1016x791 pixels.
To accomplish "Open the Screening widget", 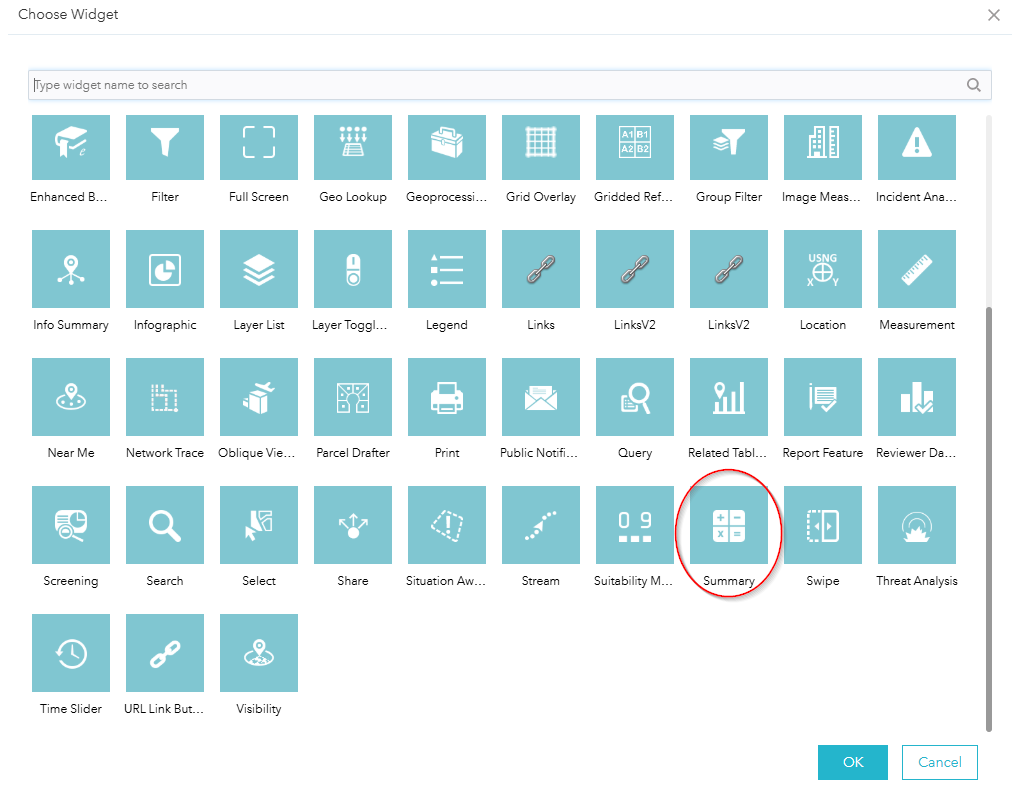I will coord(70,525).
